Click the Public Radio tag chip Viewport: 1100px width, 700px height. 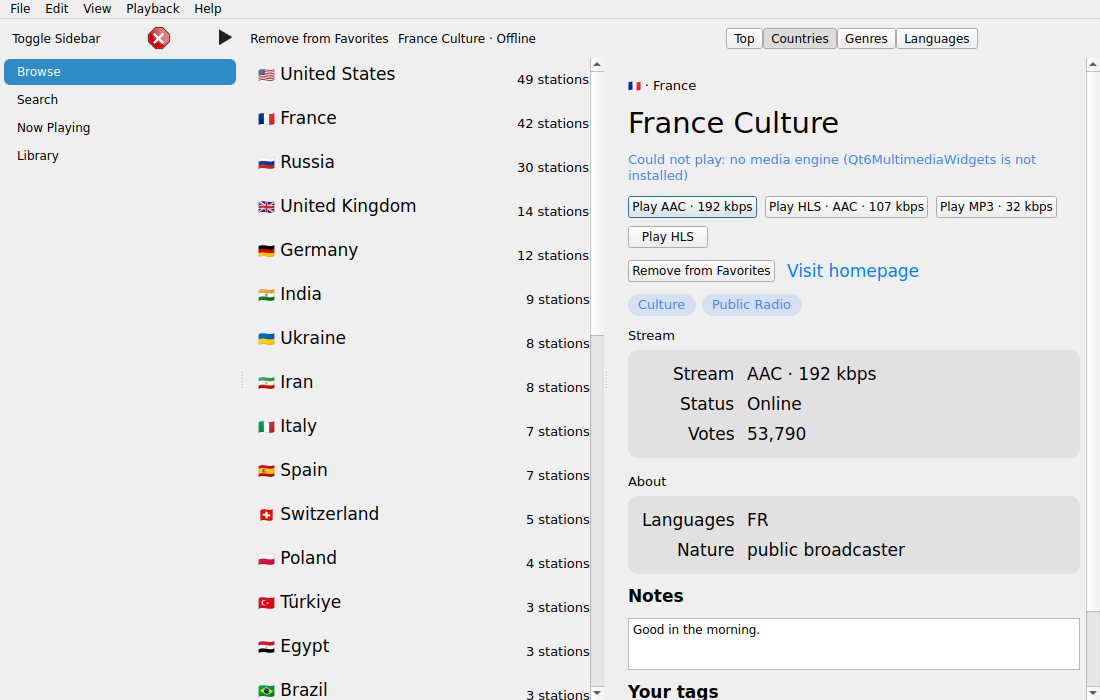(x=751, y=304)
